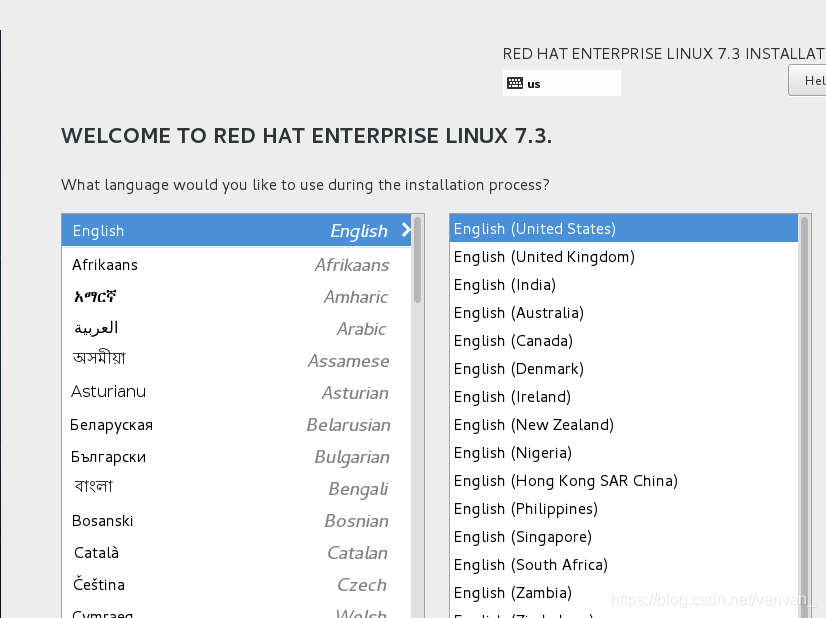Viewport: 826px width, 618px height.
Task: Click the Help button
Action: (807, 80)
